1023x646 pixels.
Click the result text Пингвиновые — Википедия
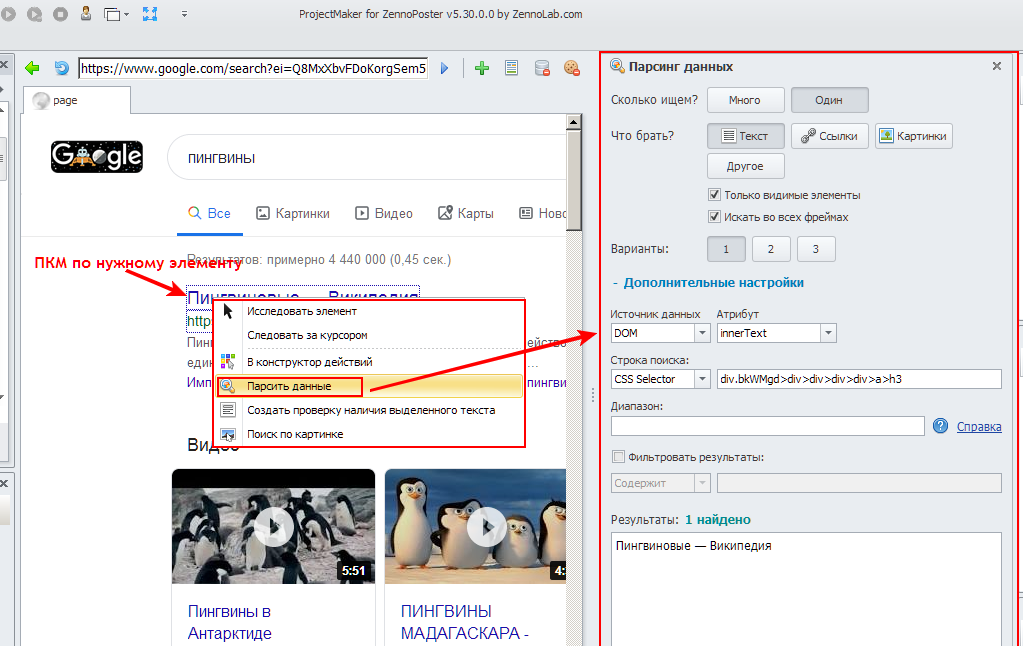[x=694, y=546]
